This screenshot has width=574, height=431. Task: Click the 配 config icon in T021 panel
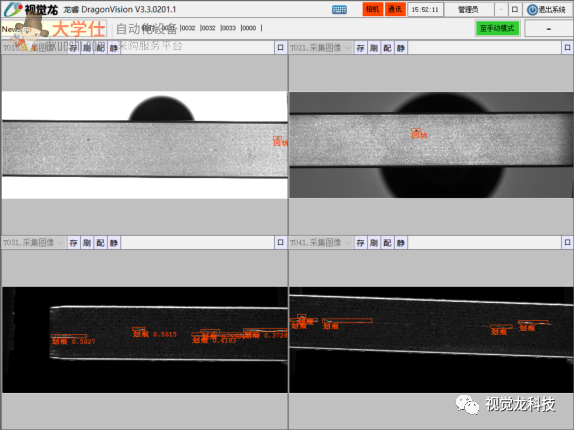pos(387,48)
